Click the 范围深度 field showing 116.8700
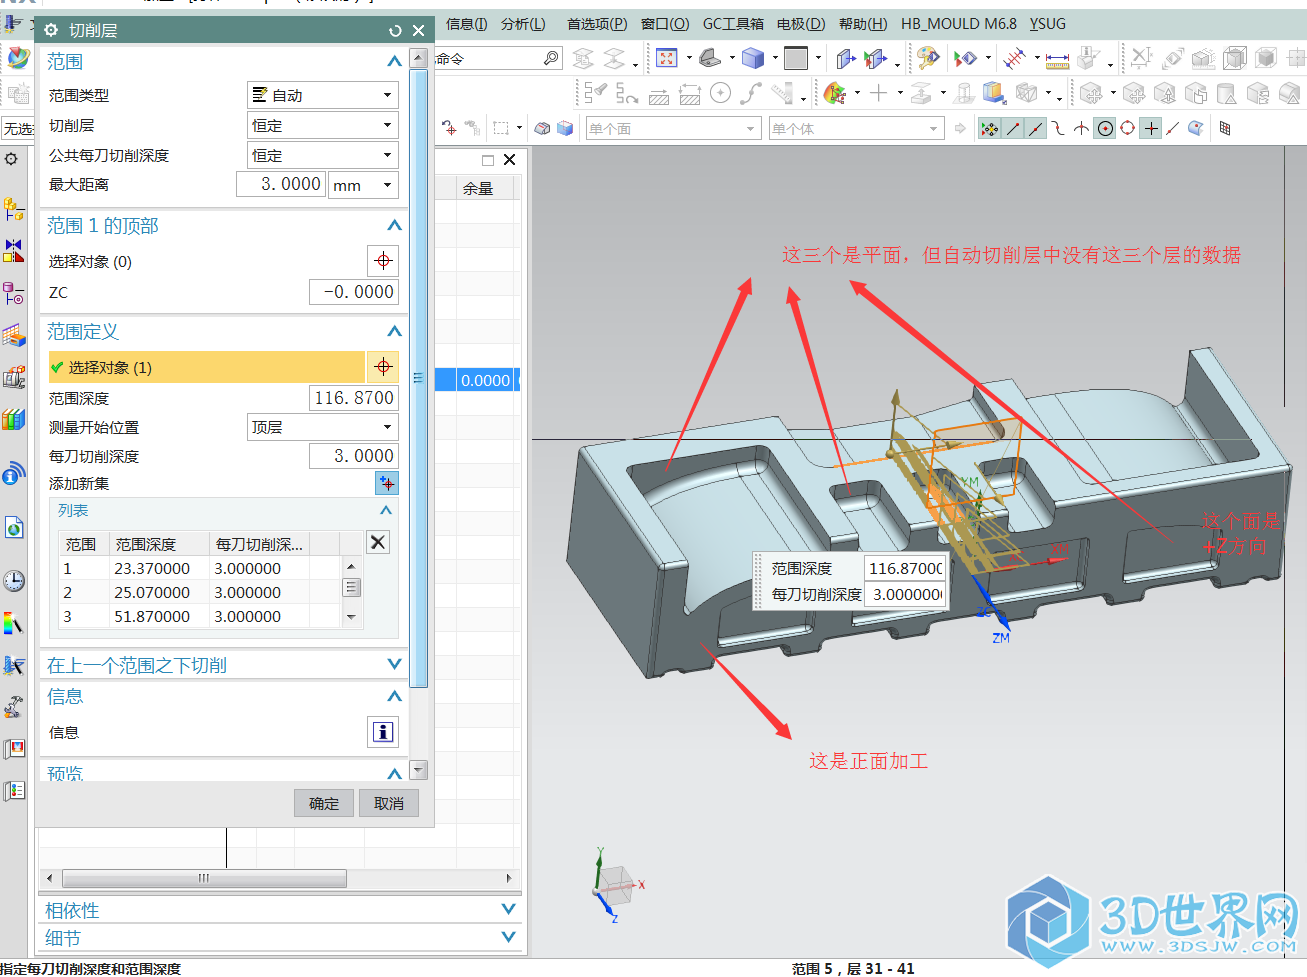Viewport: 1307px width, 977px height. pos(353,398)
